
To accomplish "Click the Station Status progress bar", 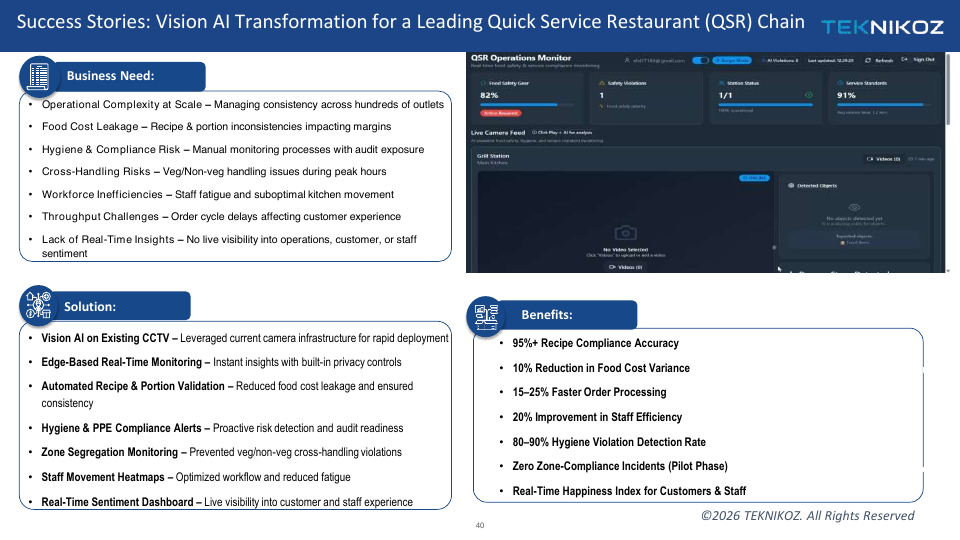I will coord(765,105).
